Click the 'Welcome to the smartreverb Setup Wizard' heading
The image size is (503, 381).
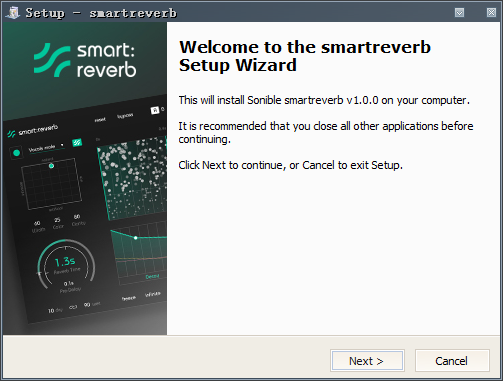(305, 56)
